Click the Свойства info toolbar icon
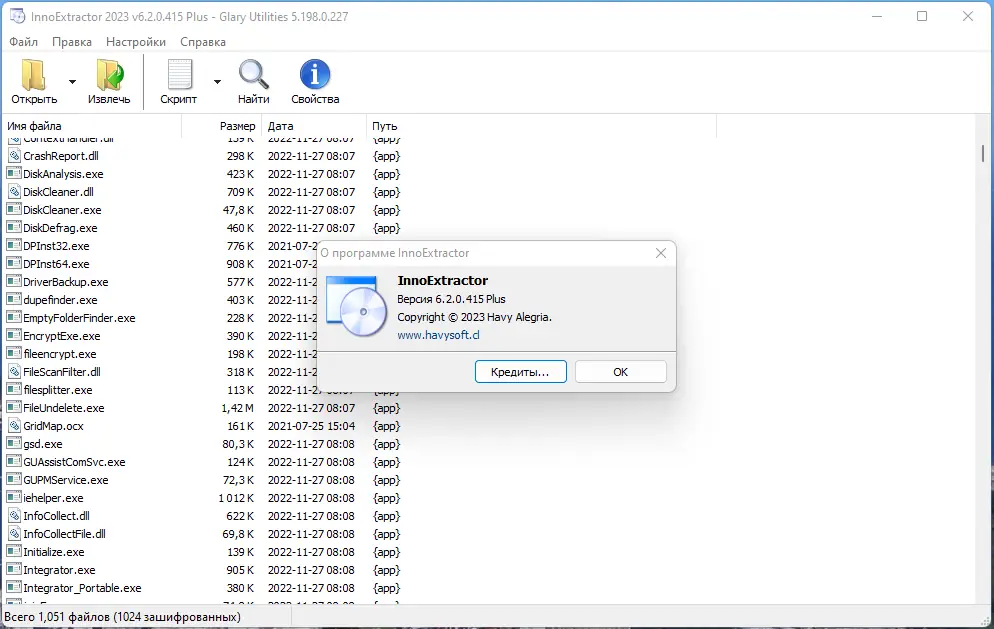Image resolution: width=994 pixels, height=629 pixels. pos(315,75)
